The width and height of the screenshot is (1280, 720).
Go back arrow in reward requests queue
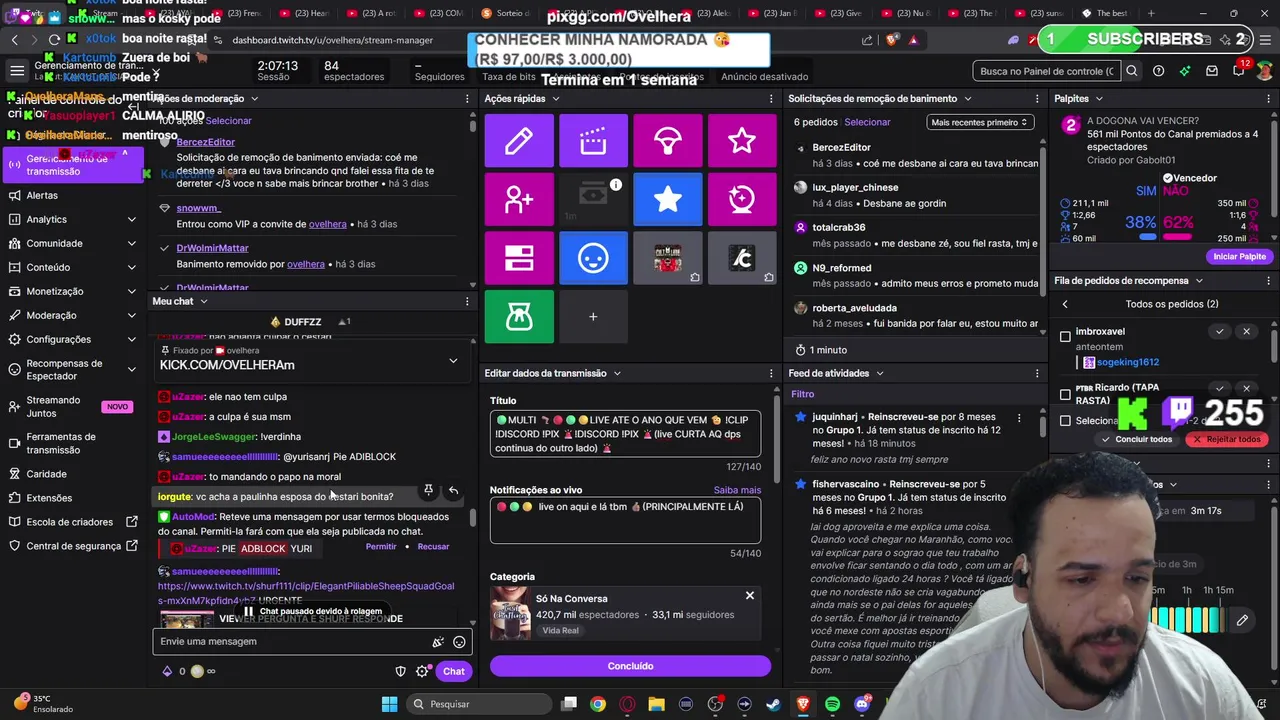[x=1065, y=304]
